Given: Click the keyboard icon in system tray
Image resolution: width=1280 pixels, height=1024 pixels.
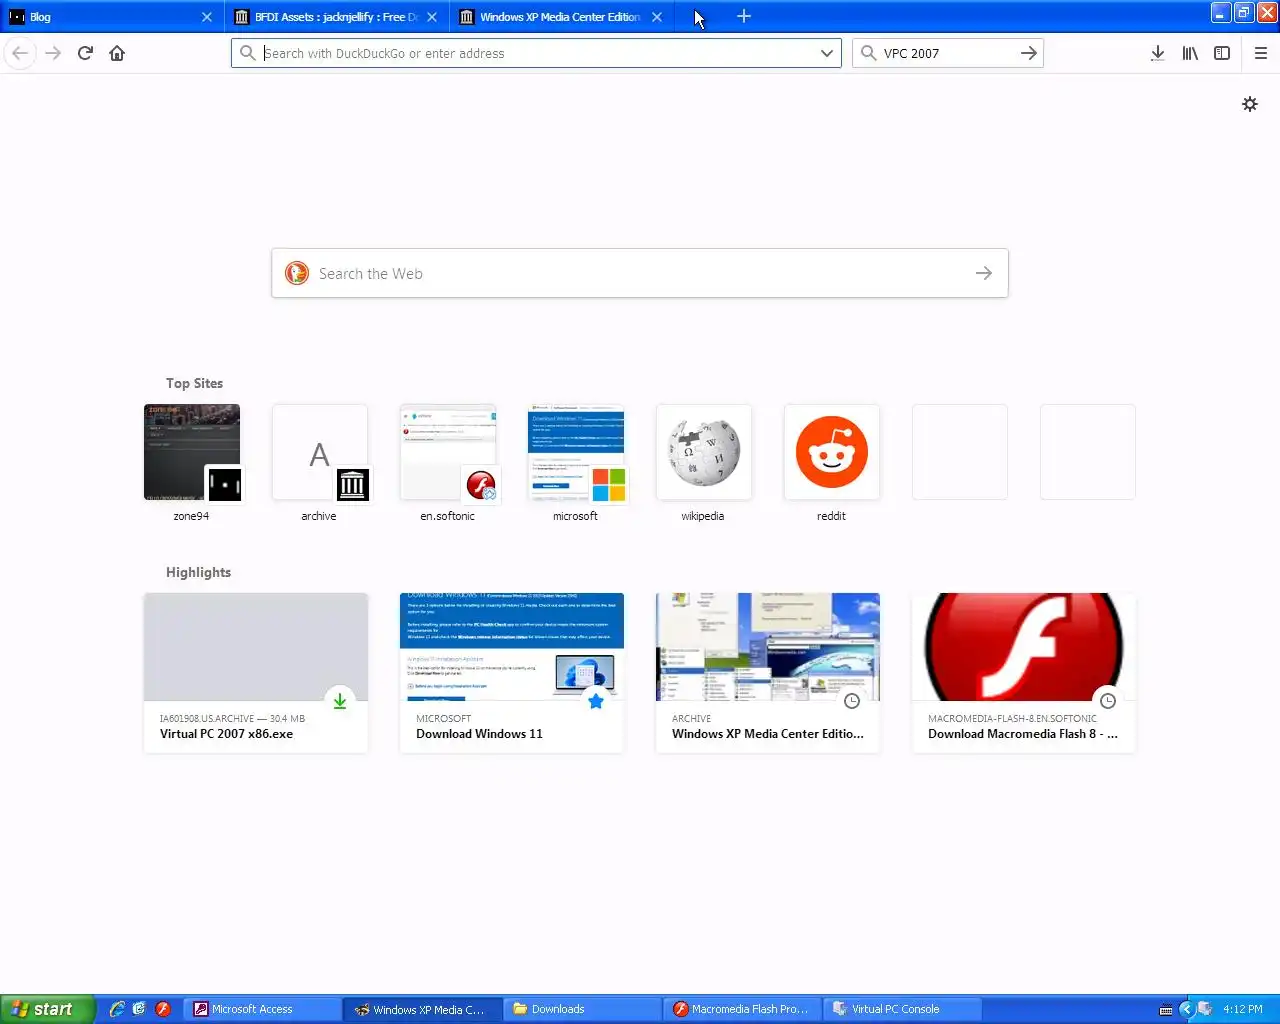Looking at the screenshot, I should 1166,1009.
